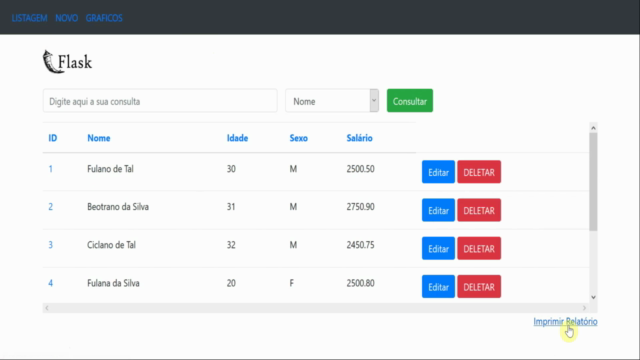Click Editar for Fulana da Silva
The height and width of the screenshot is (360, 640).
(438, 287)
